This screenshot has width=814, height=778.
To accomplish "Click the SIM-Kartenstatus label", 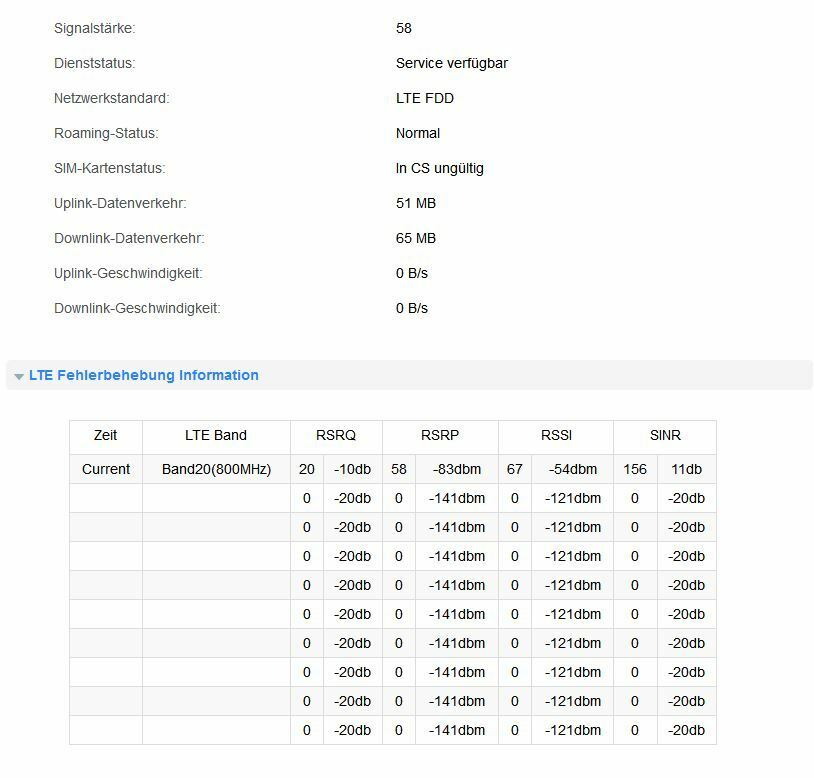I will pos(110,168).
